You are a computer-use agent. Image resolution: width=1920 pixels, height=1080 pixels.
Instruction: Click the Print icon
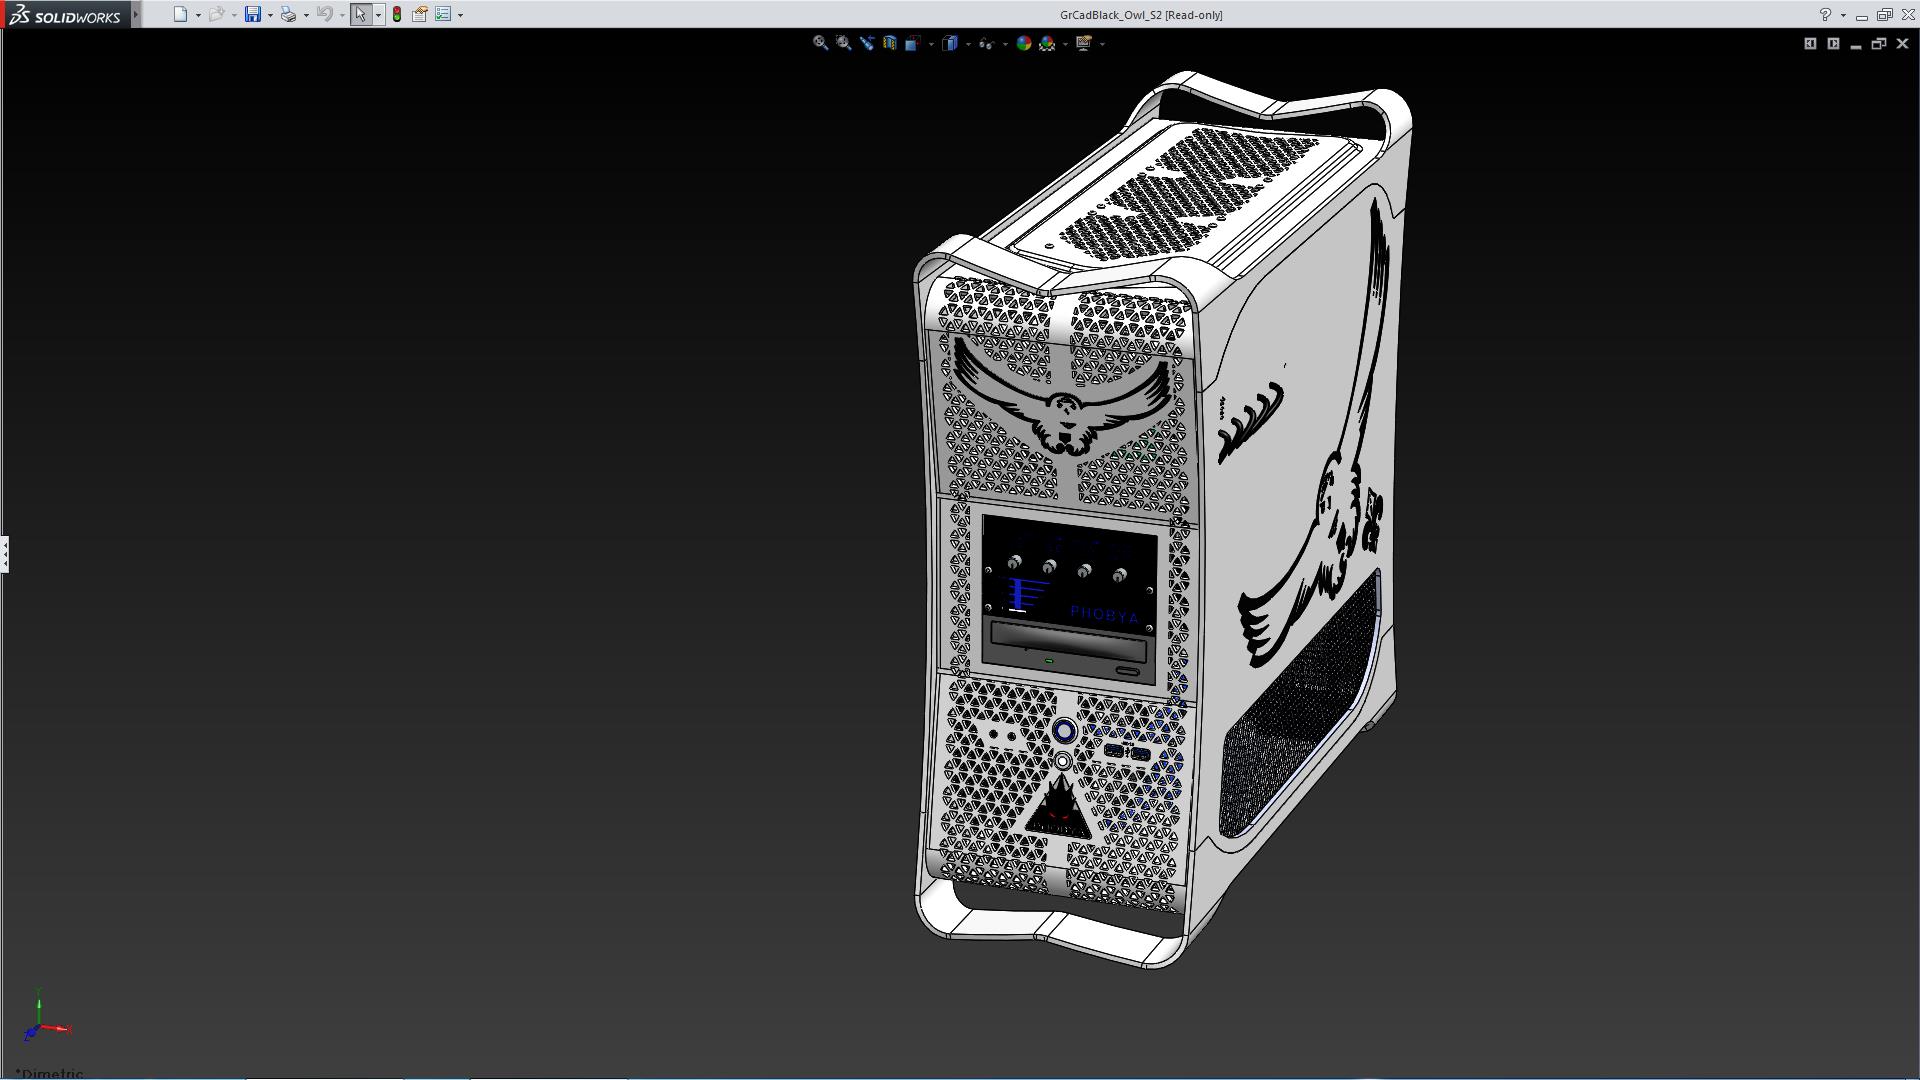tap(288, 14)
